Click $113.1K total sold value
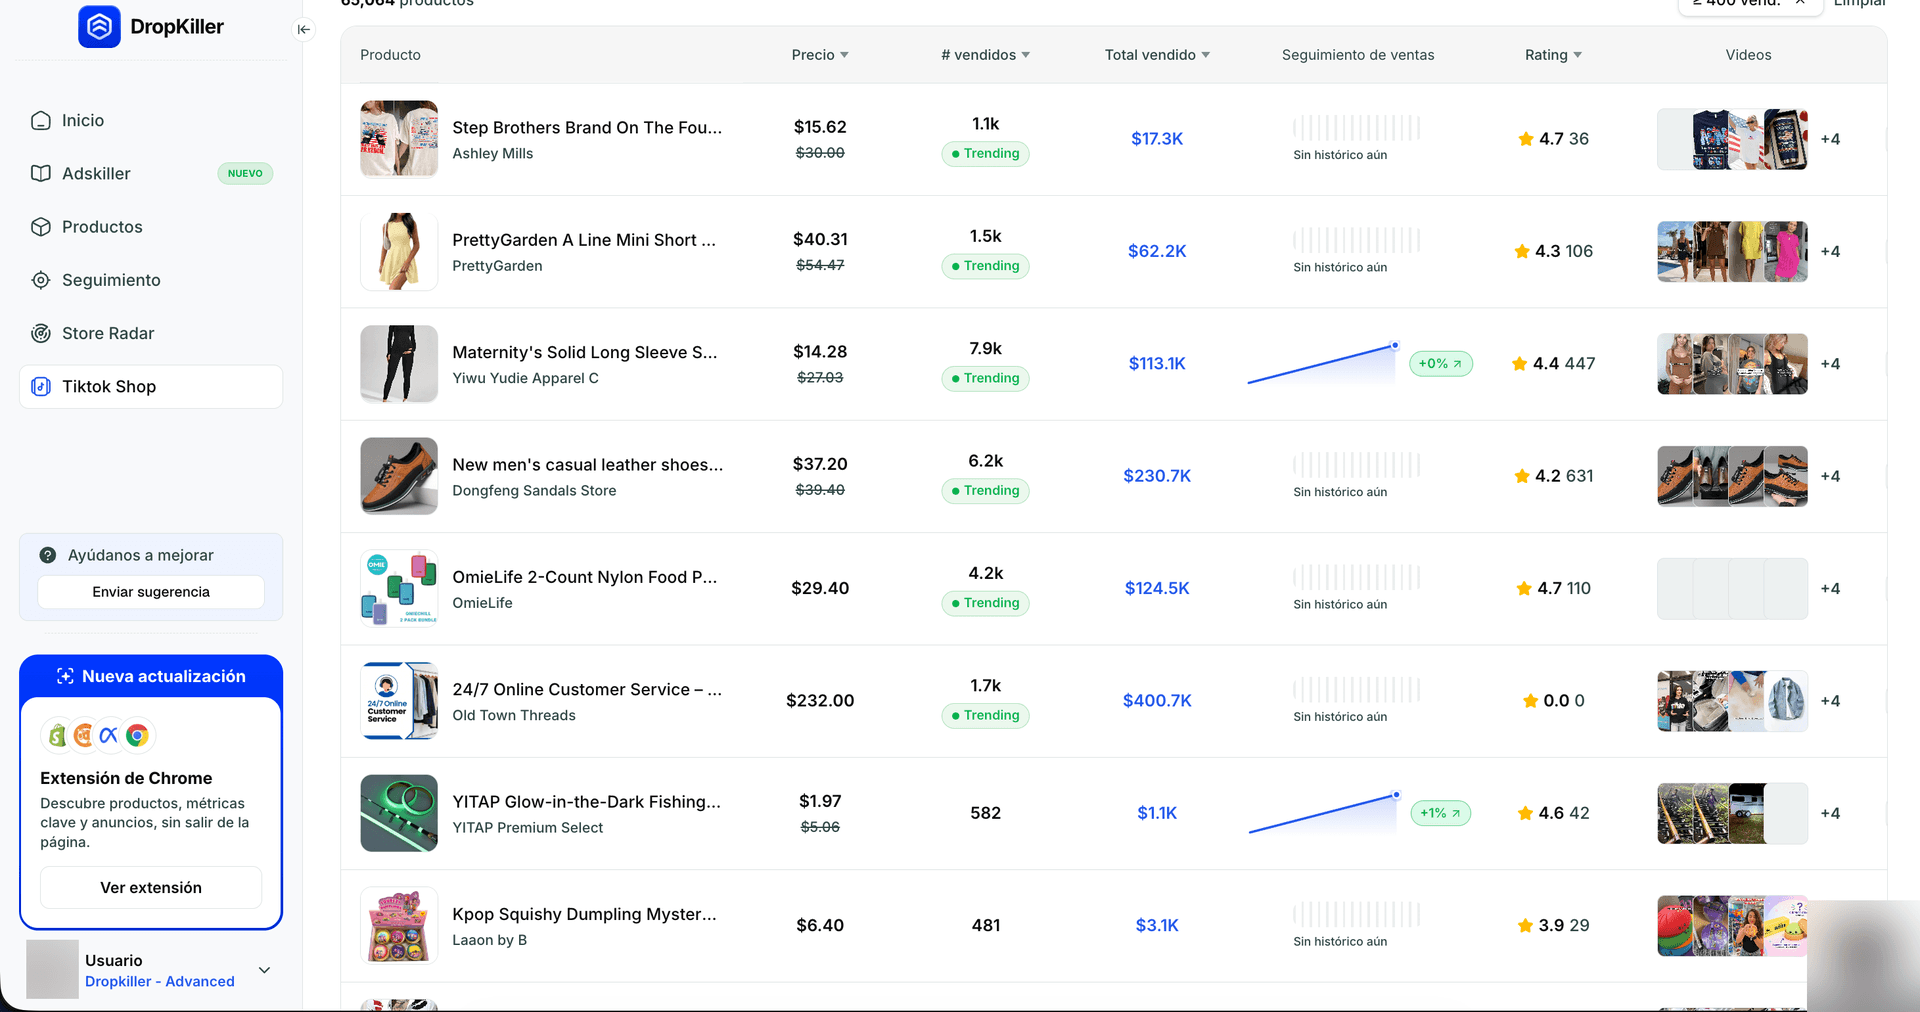 (x=1157, y=364)
